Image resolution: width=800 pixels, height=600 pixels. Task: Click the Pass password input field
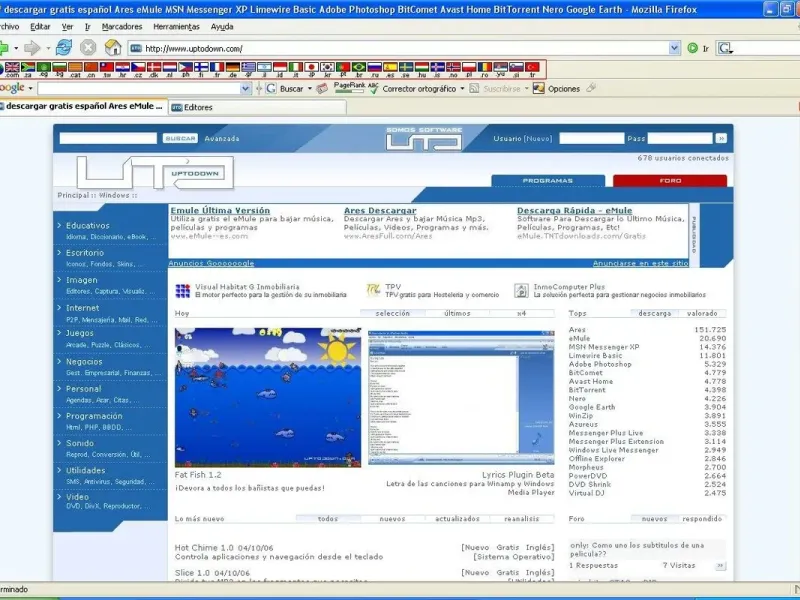[680, 138]
